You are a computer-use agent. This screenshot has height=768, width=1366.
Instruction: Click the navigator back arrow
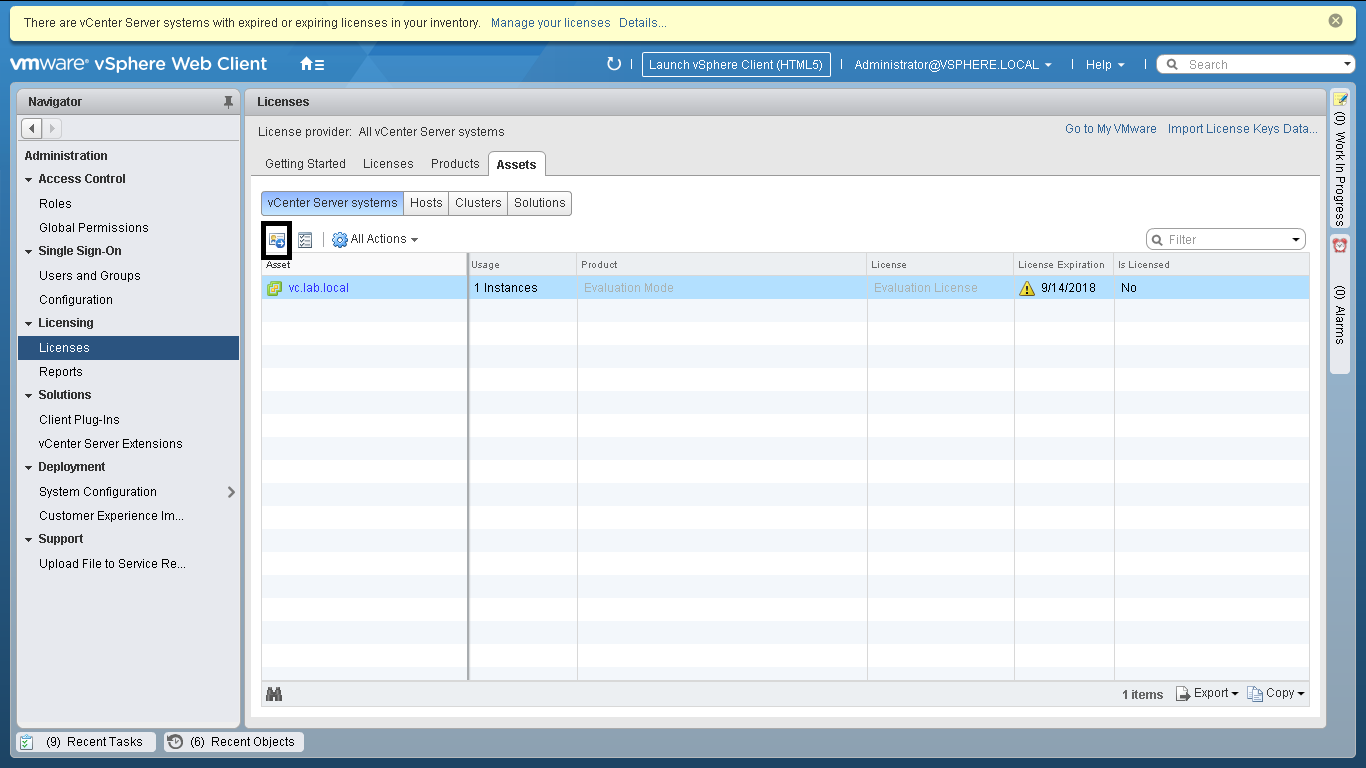(31, 128)
